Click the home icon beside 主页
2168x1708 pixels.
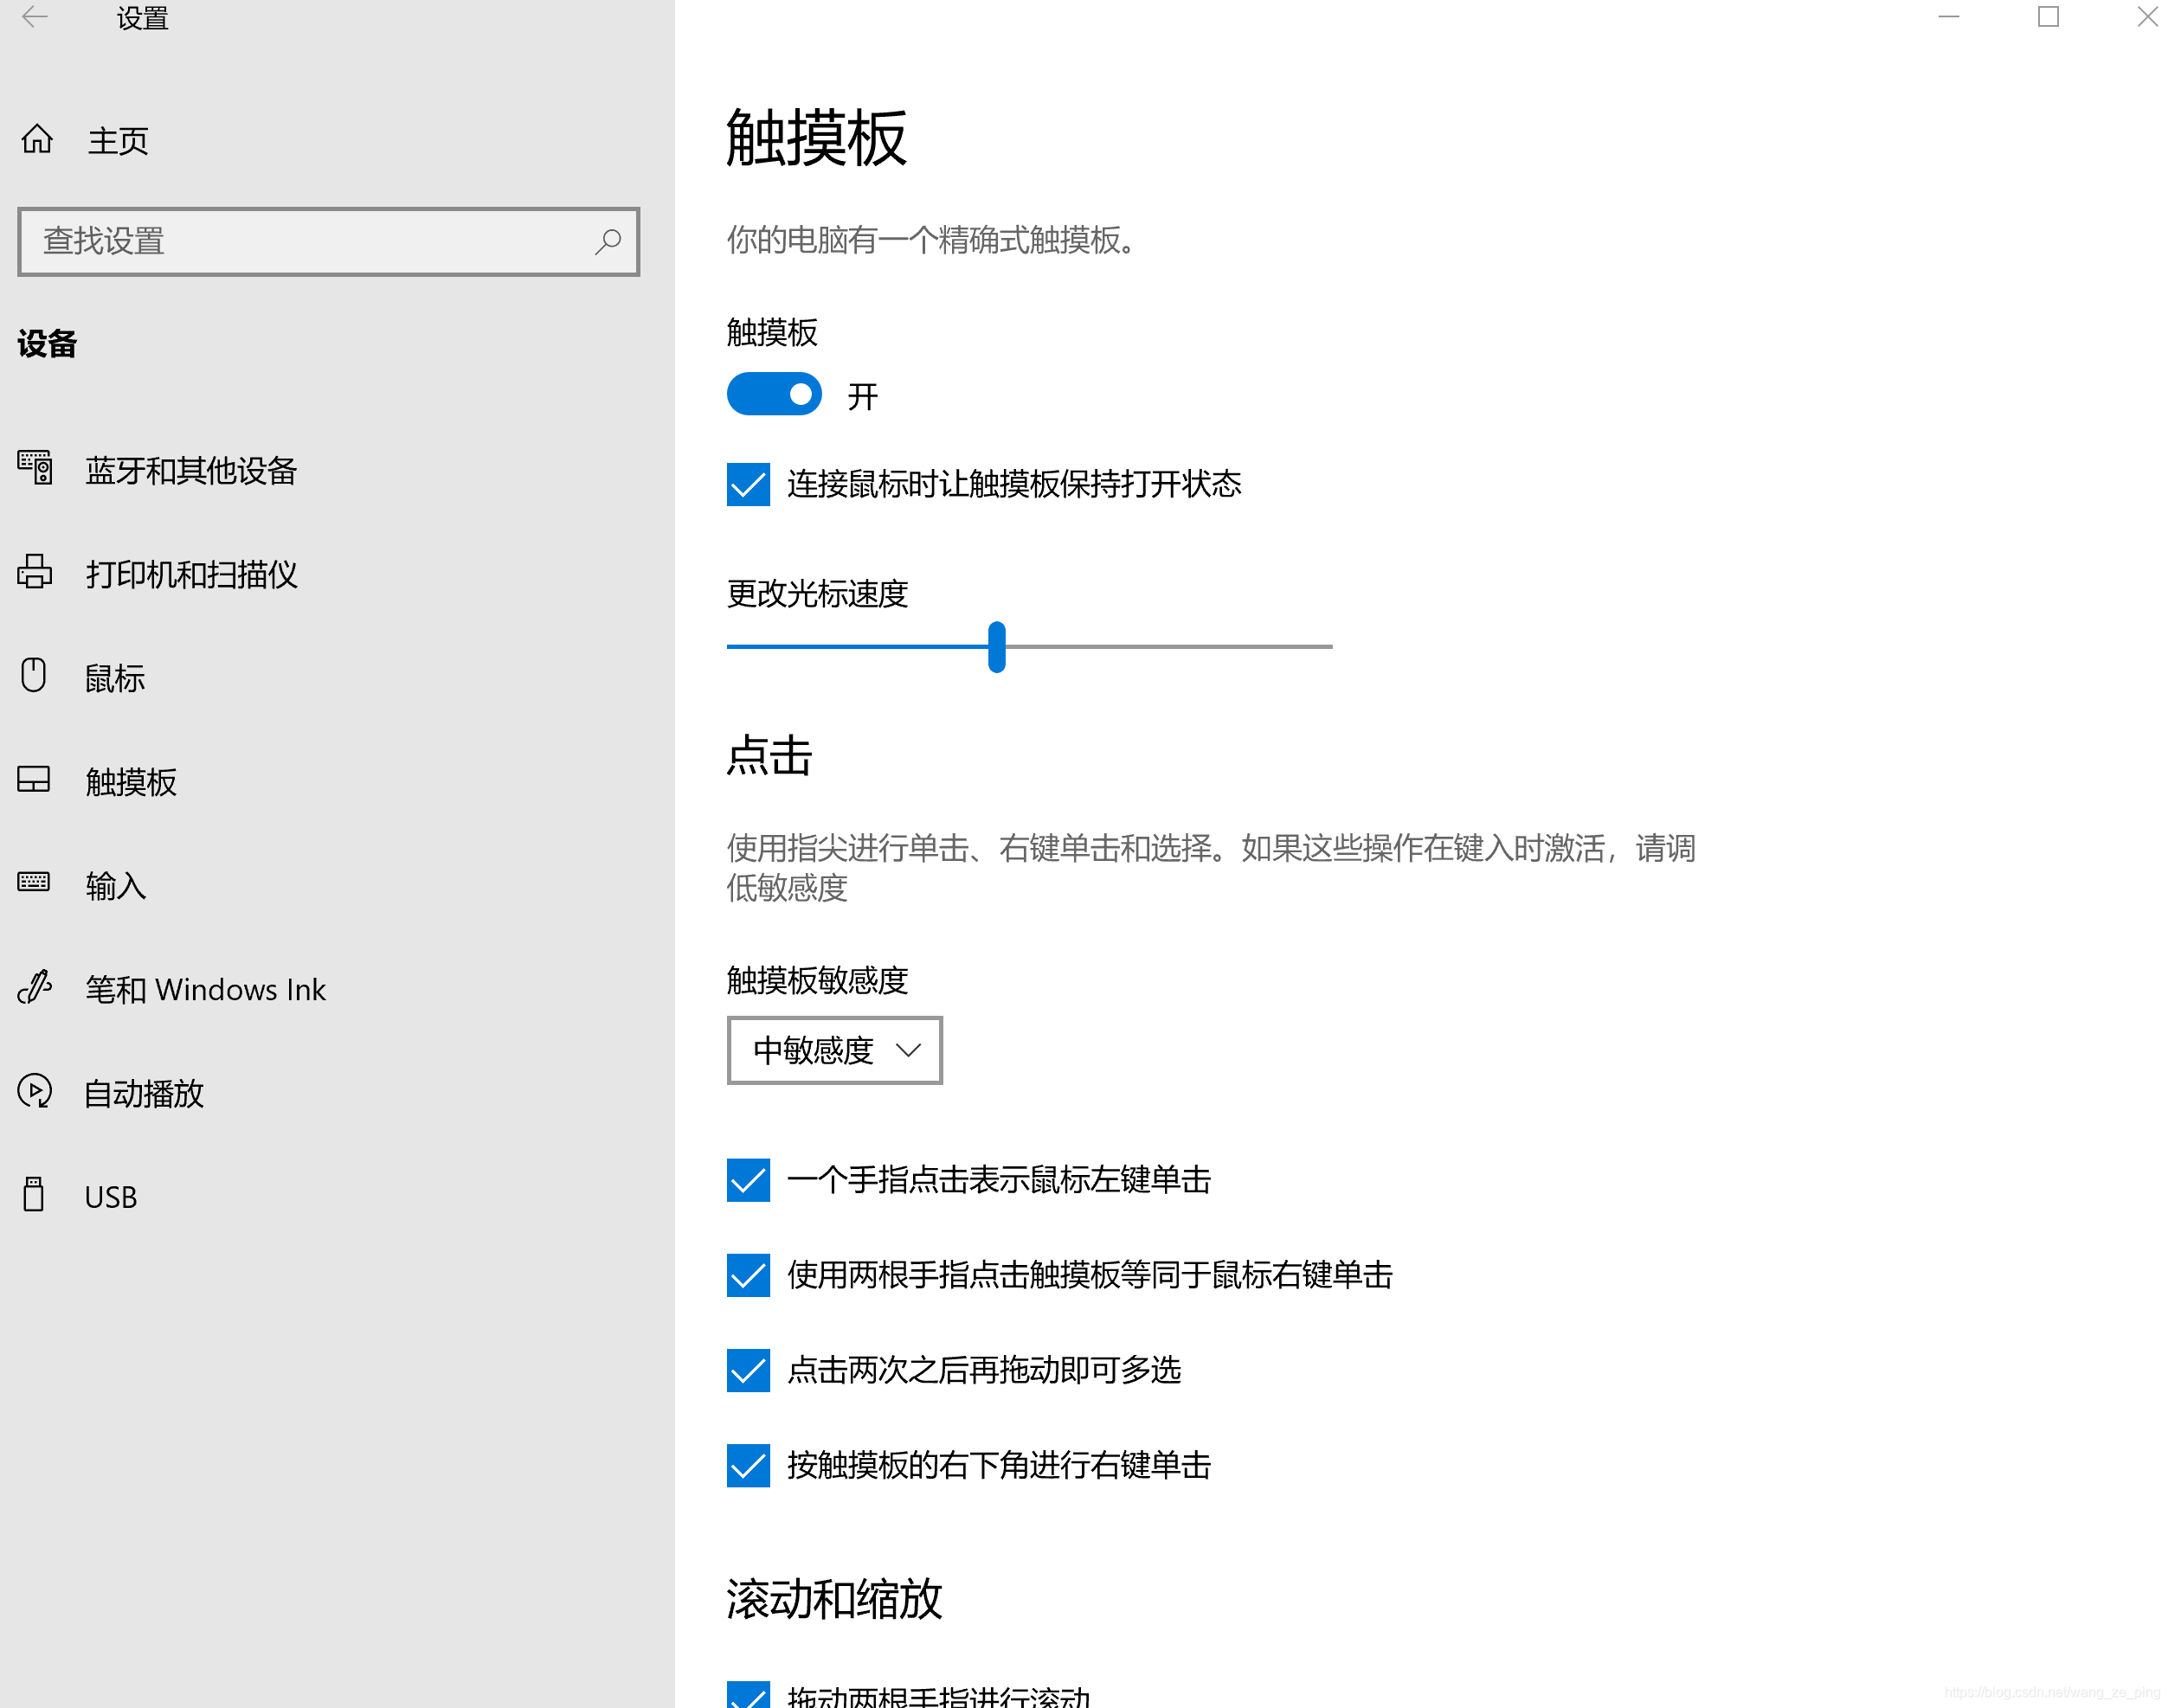tap(37, 139)
